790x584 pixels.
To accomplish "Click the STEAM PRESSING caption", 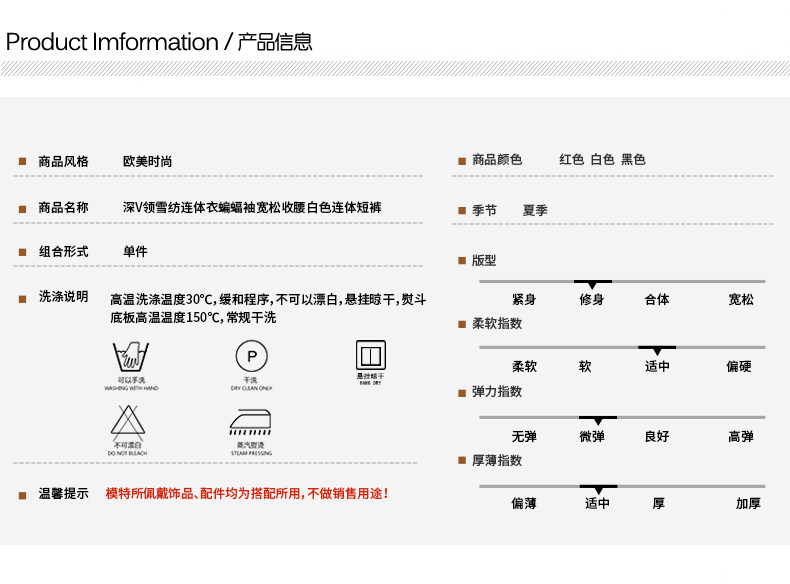I will click(x=251, y=453).
